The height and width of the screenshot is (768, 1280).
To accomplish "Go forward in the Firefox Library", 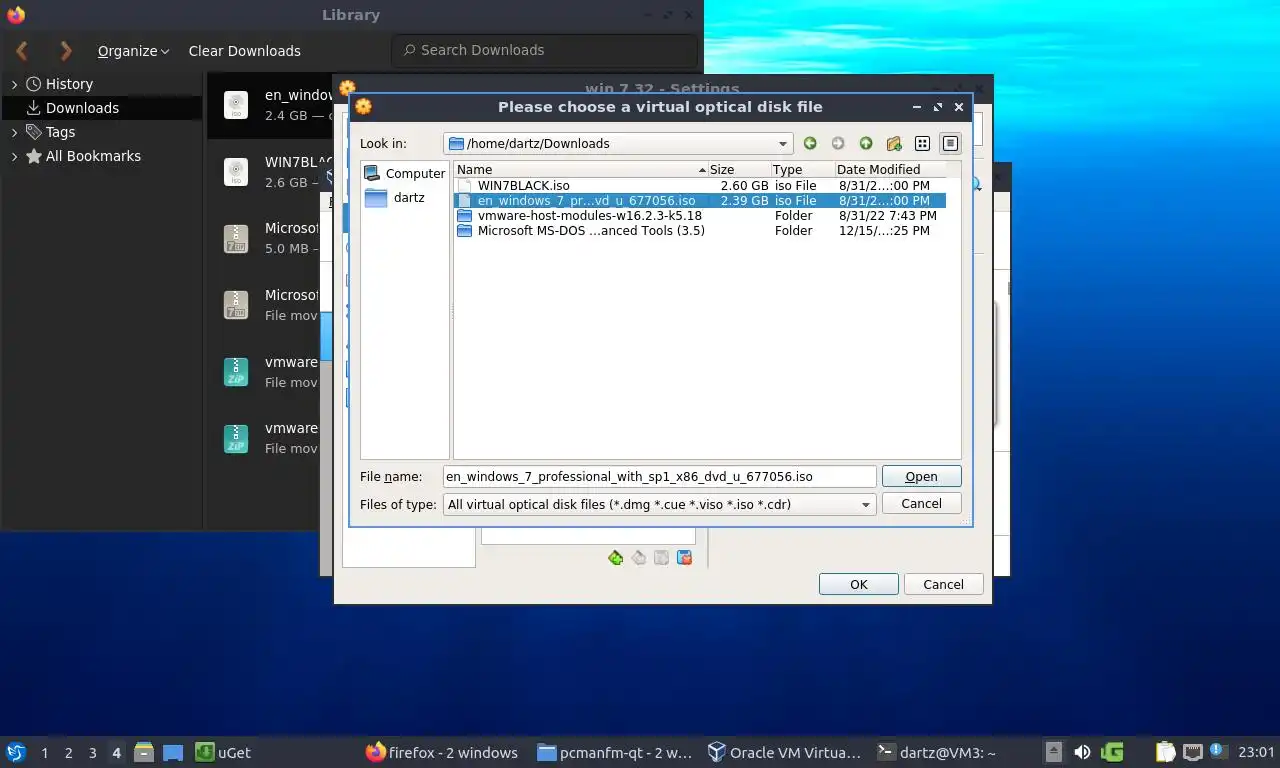I will (65, 50).
